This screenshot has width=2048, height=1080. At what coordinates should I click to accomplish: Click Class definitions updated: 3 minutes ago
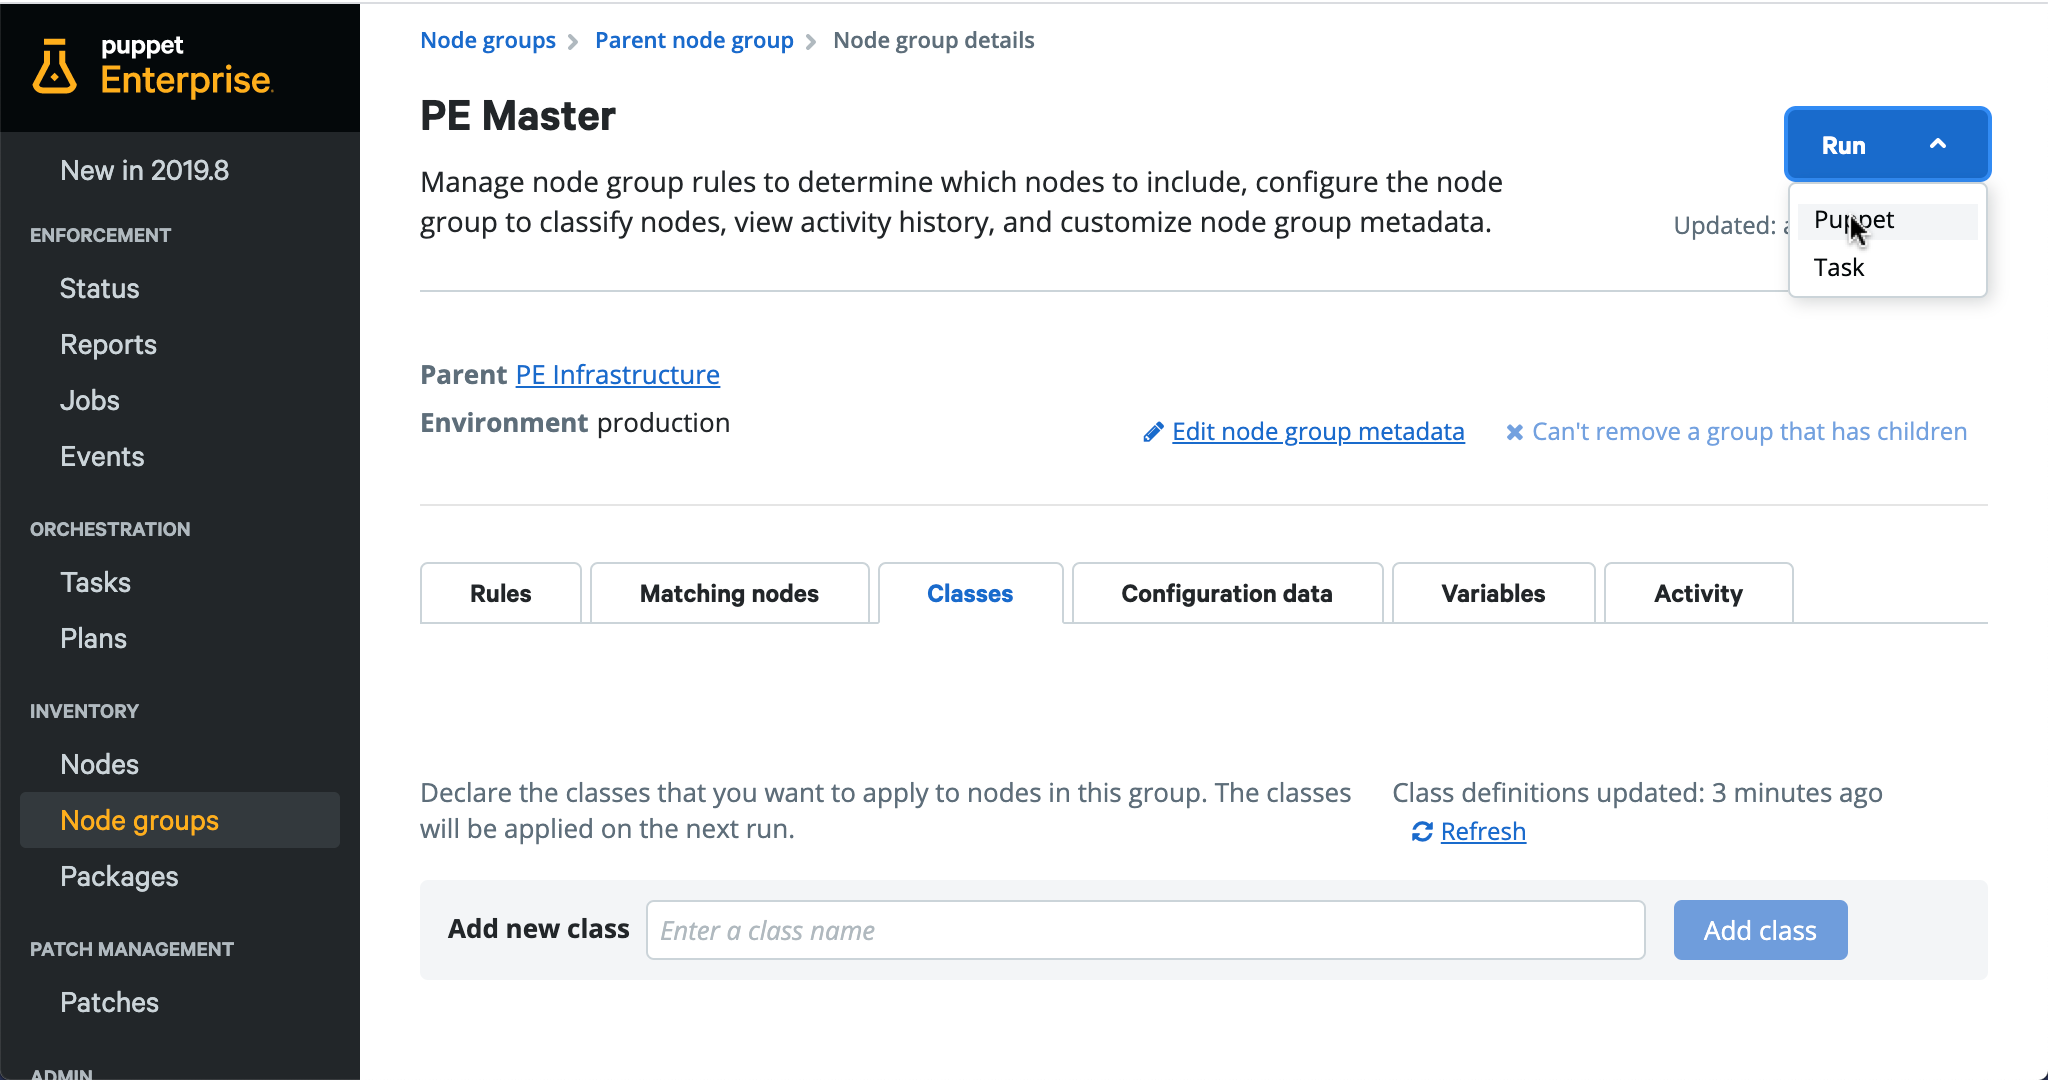tap(1637, 793)
